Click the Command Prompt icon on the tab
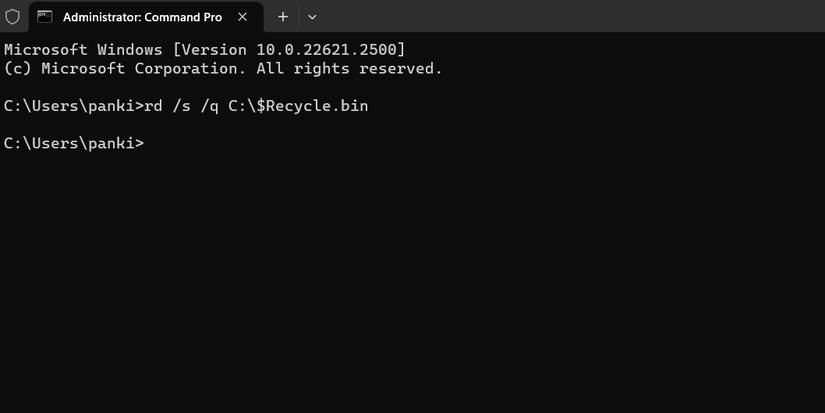Screen dimensions: 825x413 pyautogui.click(x=45, y=17)
